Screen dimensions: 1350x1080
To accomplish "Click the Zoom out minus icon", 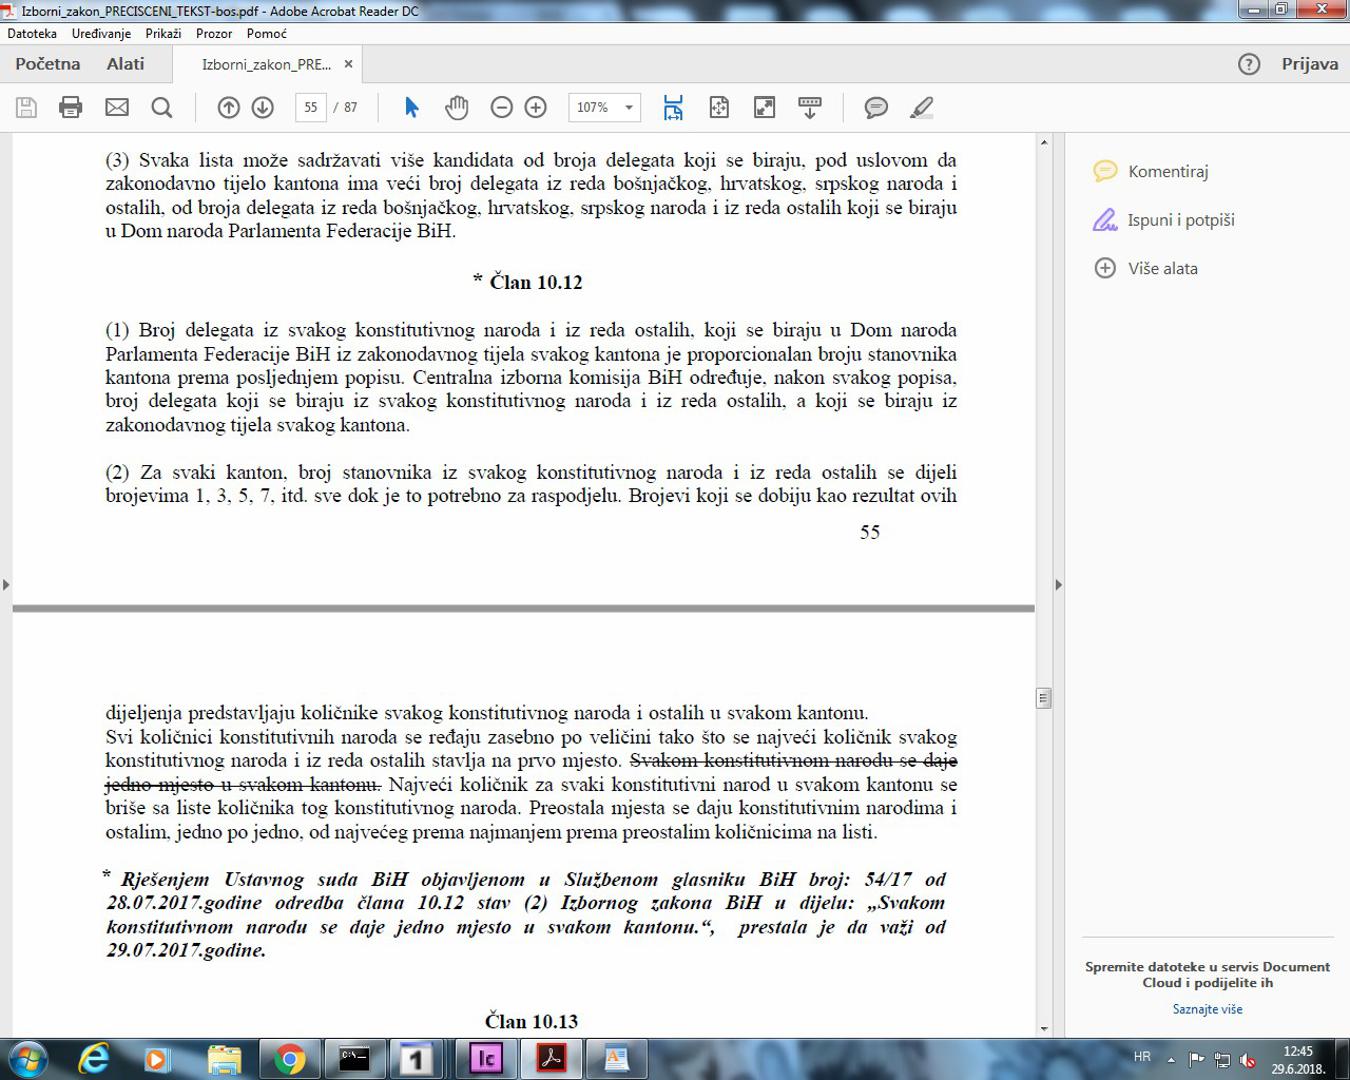I will tap(502, 108).
